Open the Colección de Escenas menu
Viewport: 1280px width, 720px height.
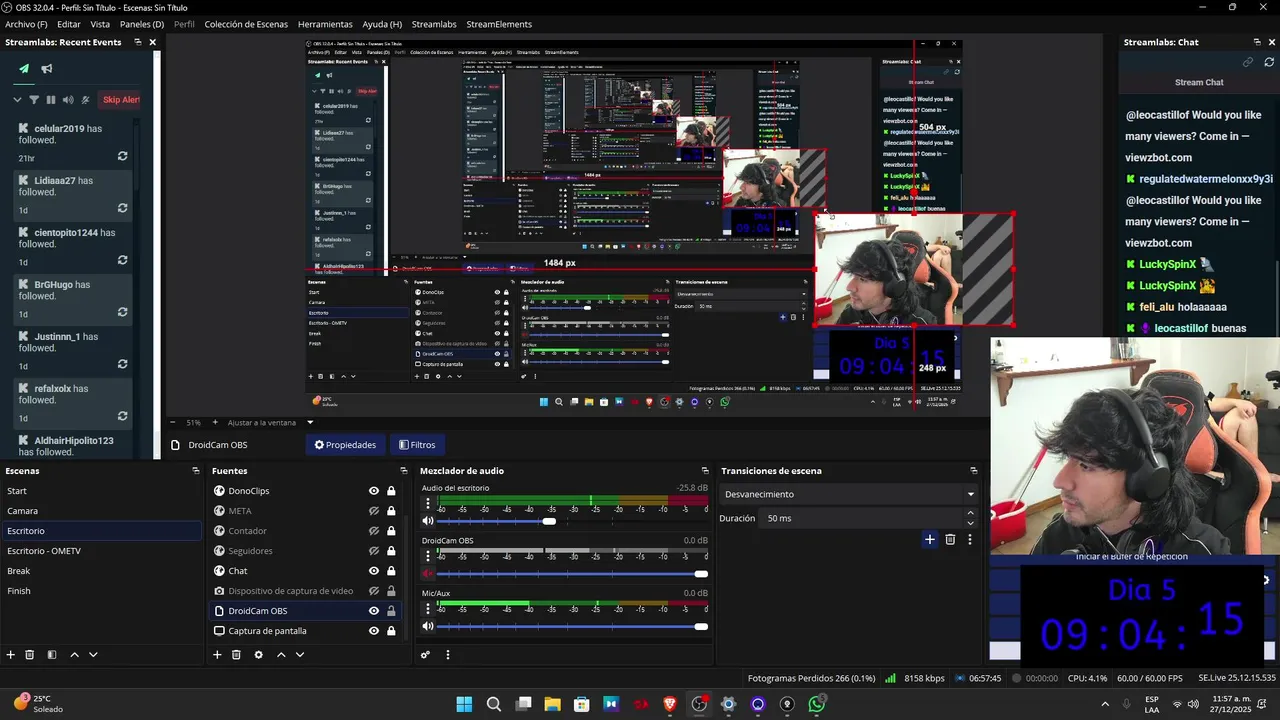point(246,24)
